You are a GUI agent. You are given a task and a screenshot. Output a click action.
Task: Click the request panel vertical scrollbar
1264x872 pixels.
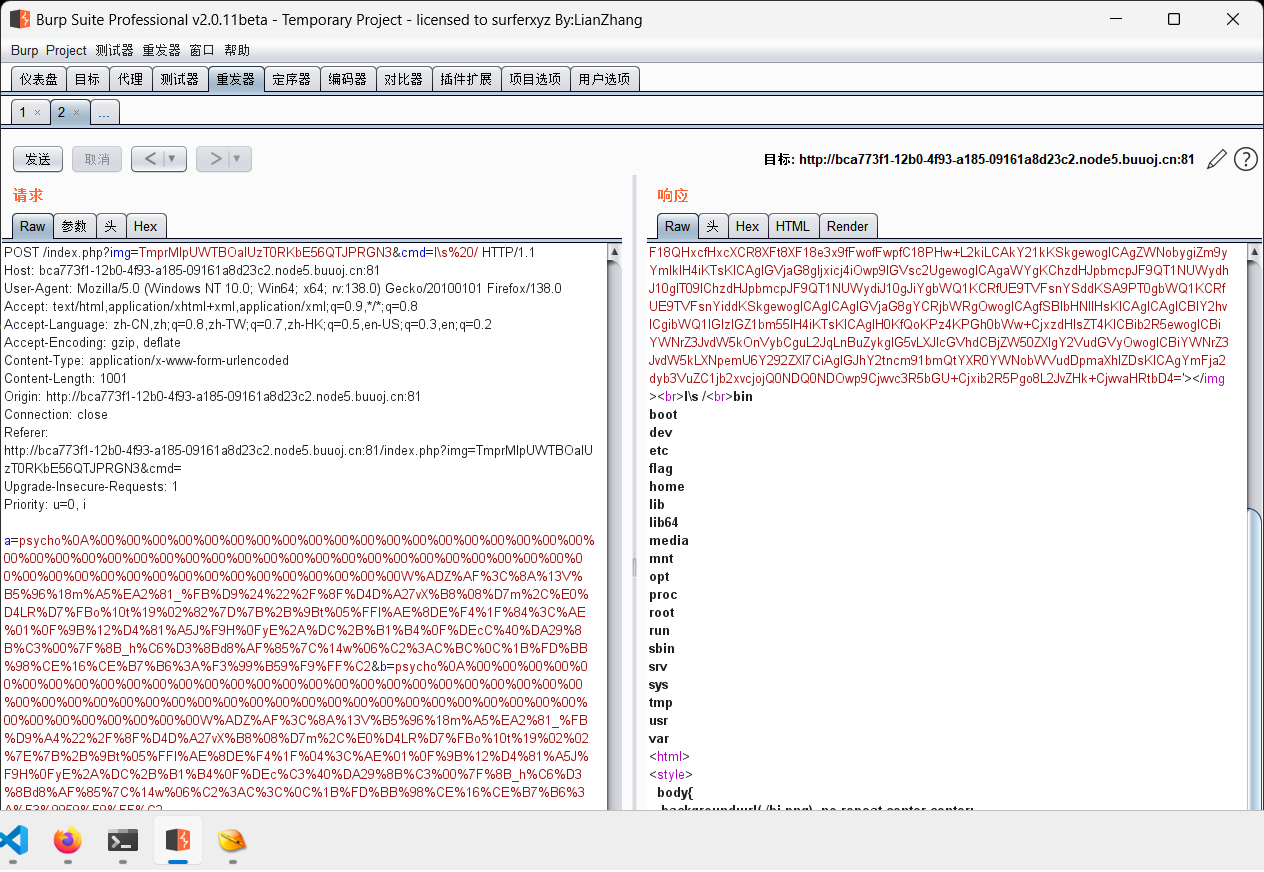614,528
